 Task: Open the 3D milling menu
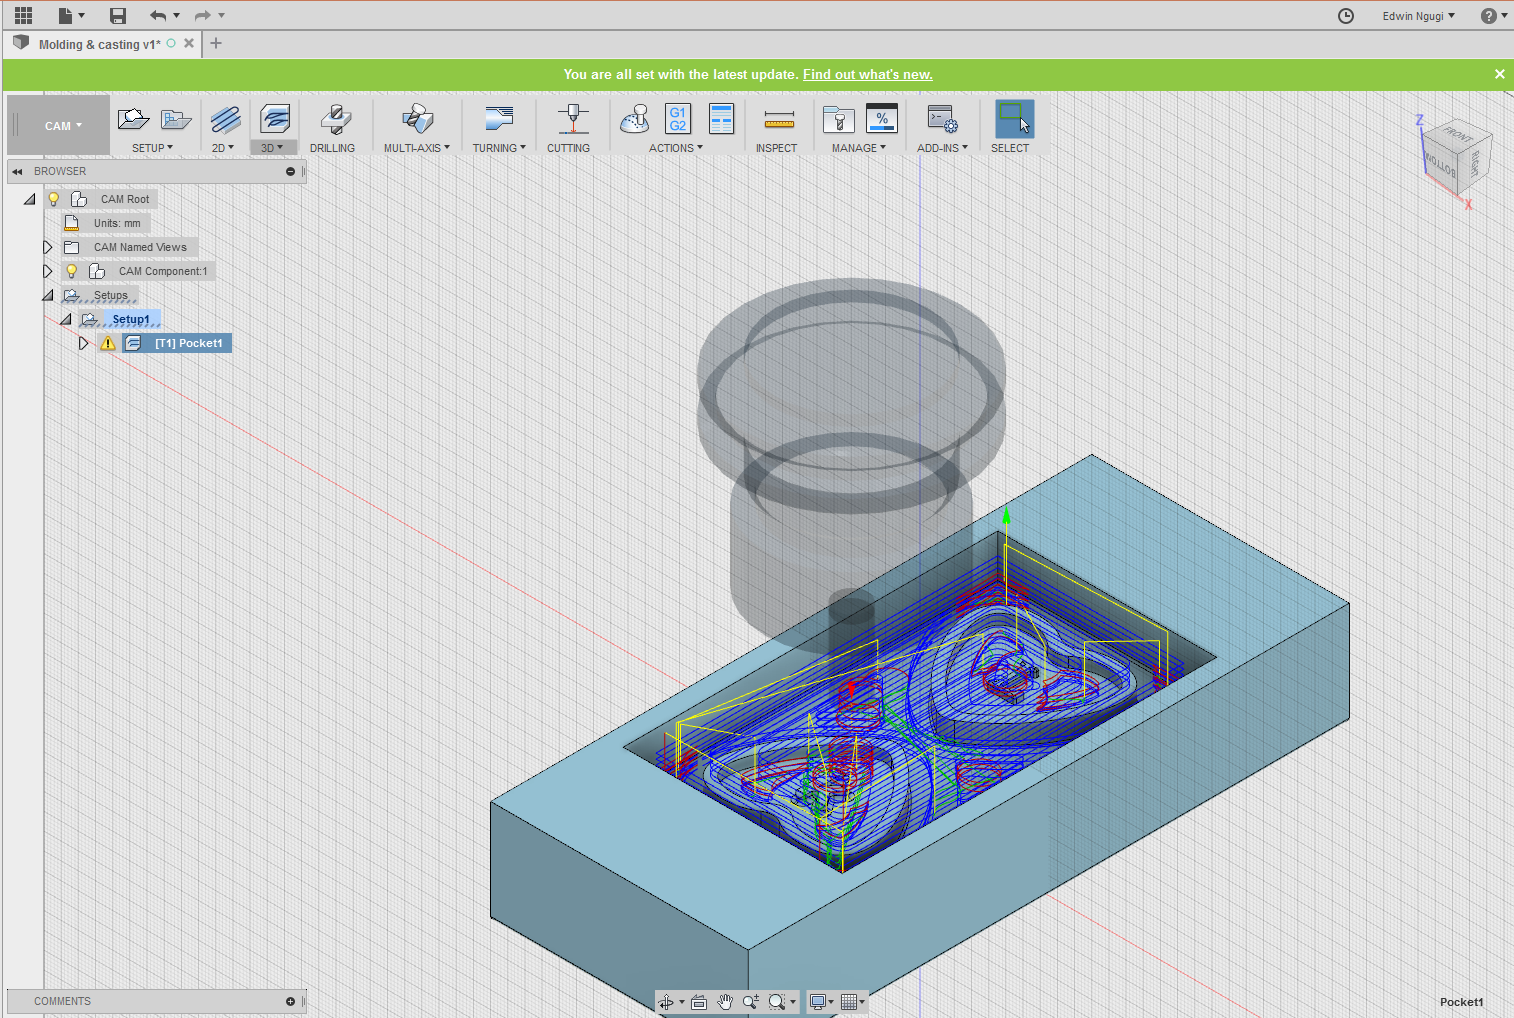tap(273, 147)
